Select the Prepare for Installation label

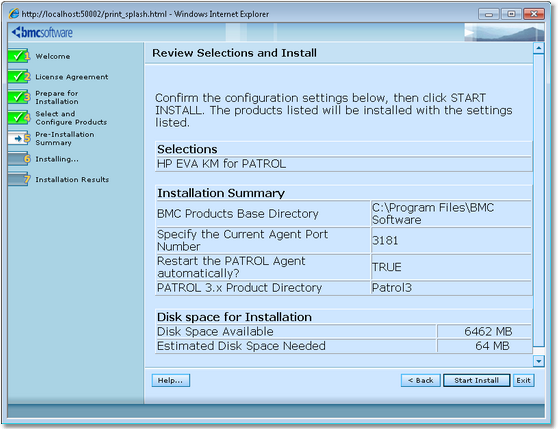[57, 97]
